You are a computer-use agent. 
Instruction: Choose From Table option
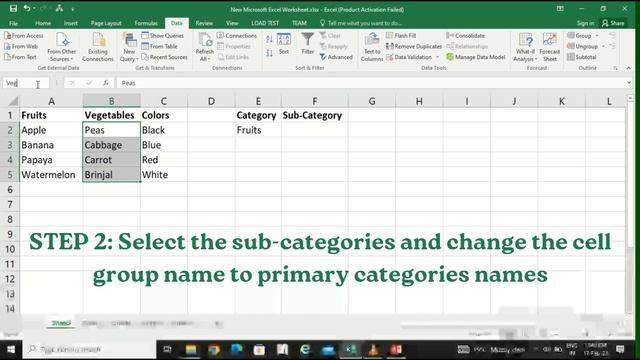[160, 47]
